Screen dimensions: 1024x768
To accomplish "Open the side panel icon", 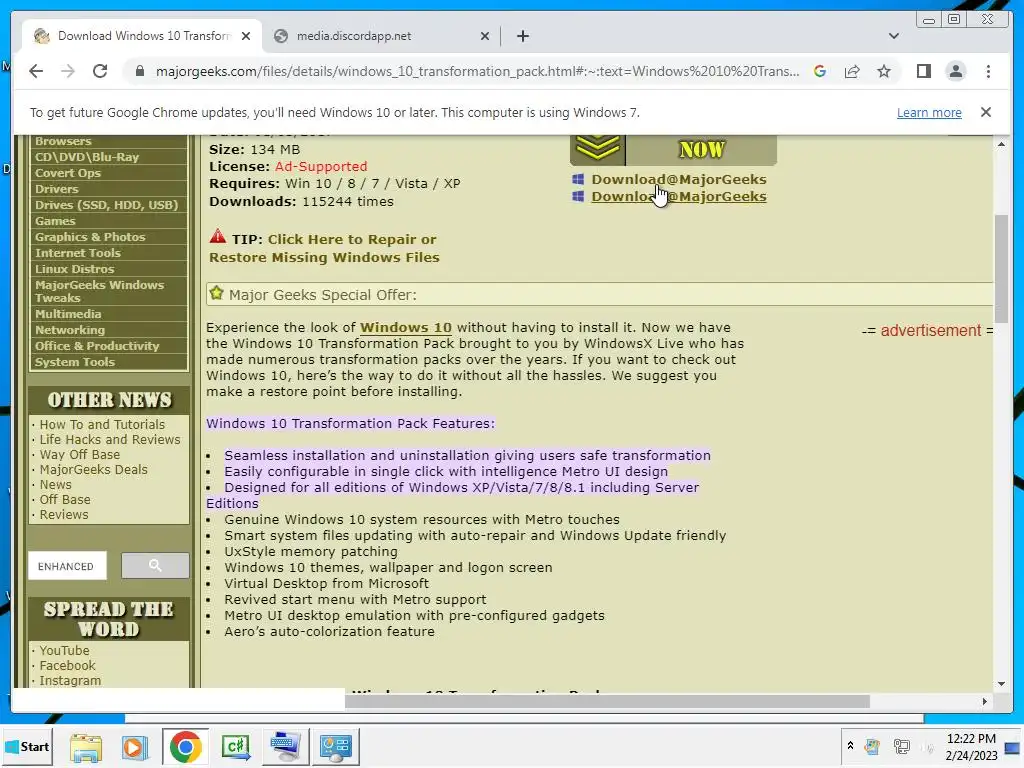I will point(923,71).
